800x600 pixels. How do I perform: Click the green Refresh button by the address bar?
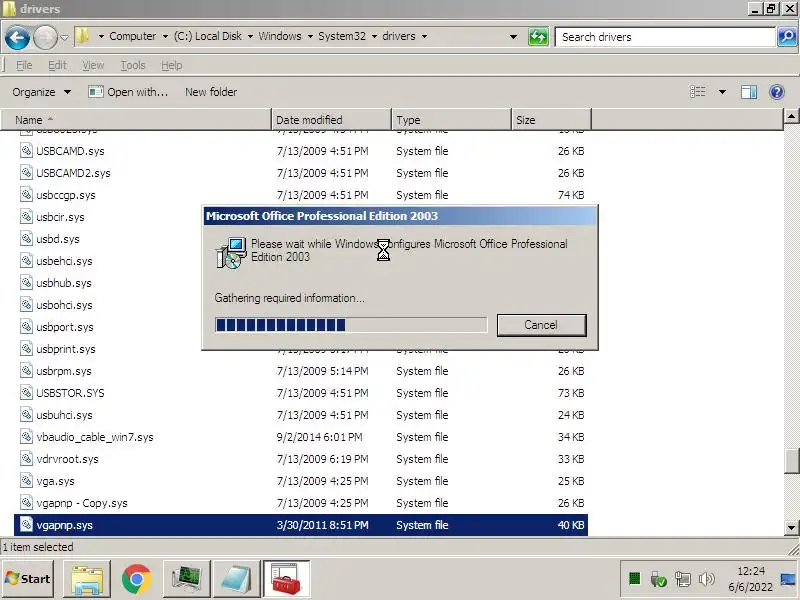coord(538,37)
